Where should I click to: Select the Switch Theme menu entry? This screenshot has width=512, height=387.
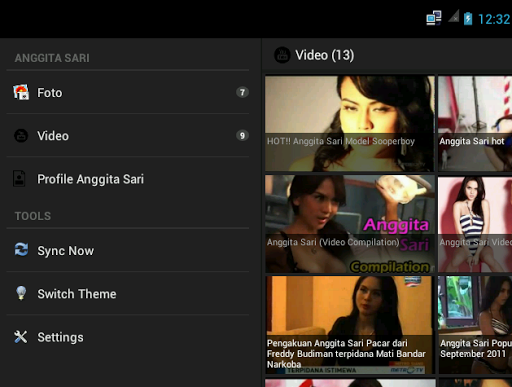(128, 294)
